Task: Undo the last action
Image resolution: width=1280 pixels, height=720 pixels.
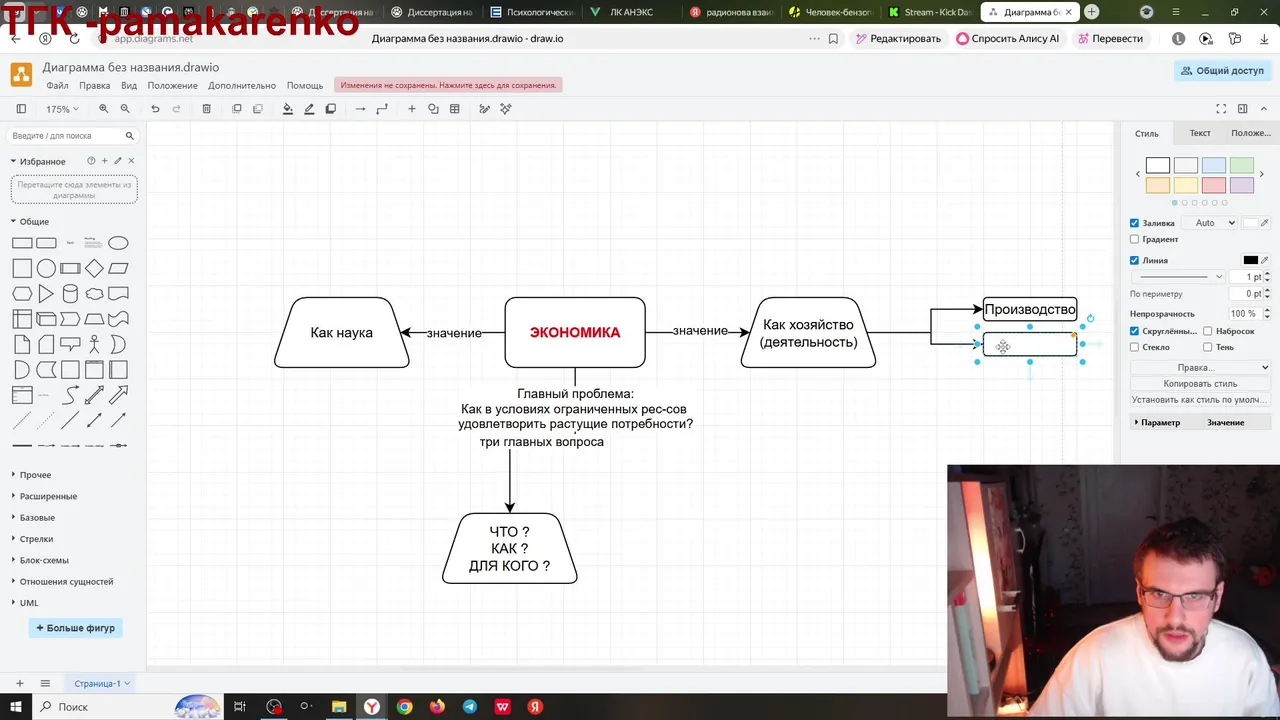Action: [155, 109]
